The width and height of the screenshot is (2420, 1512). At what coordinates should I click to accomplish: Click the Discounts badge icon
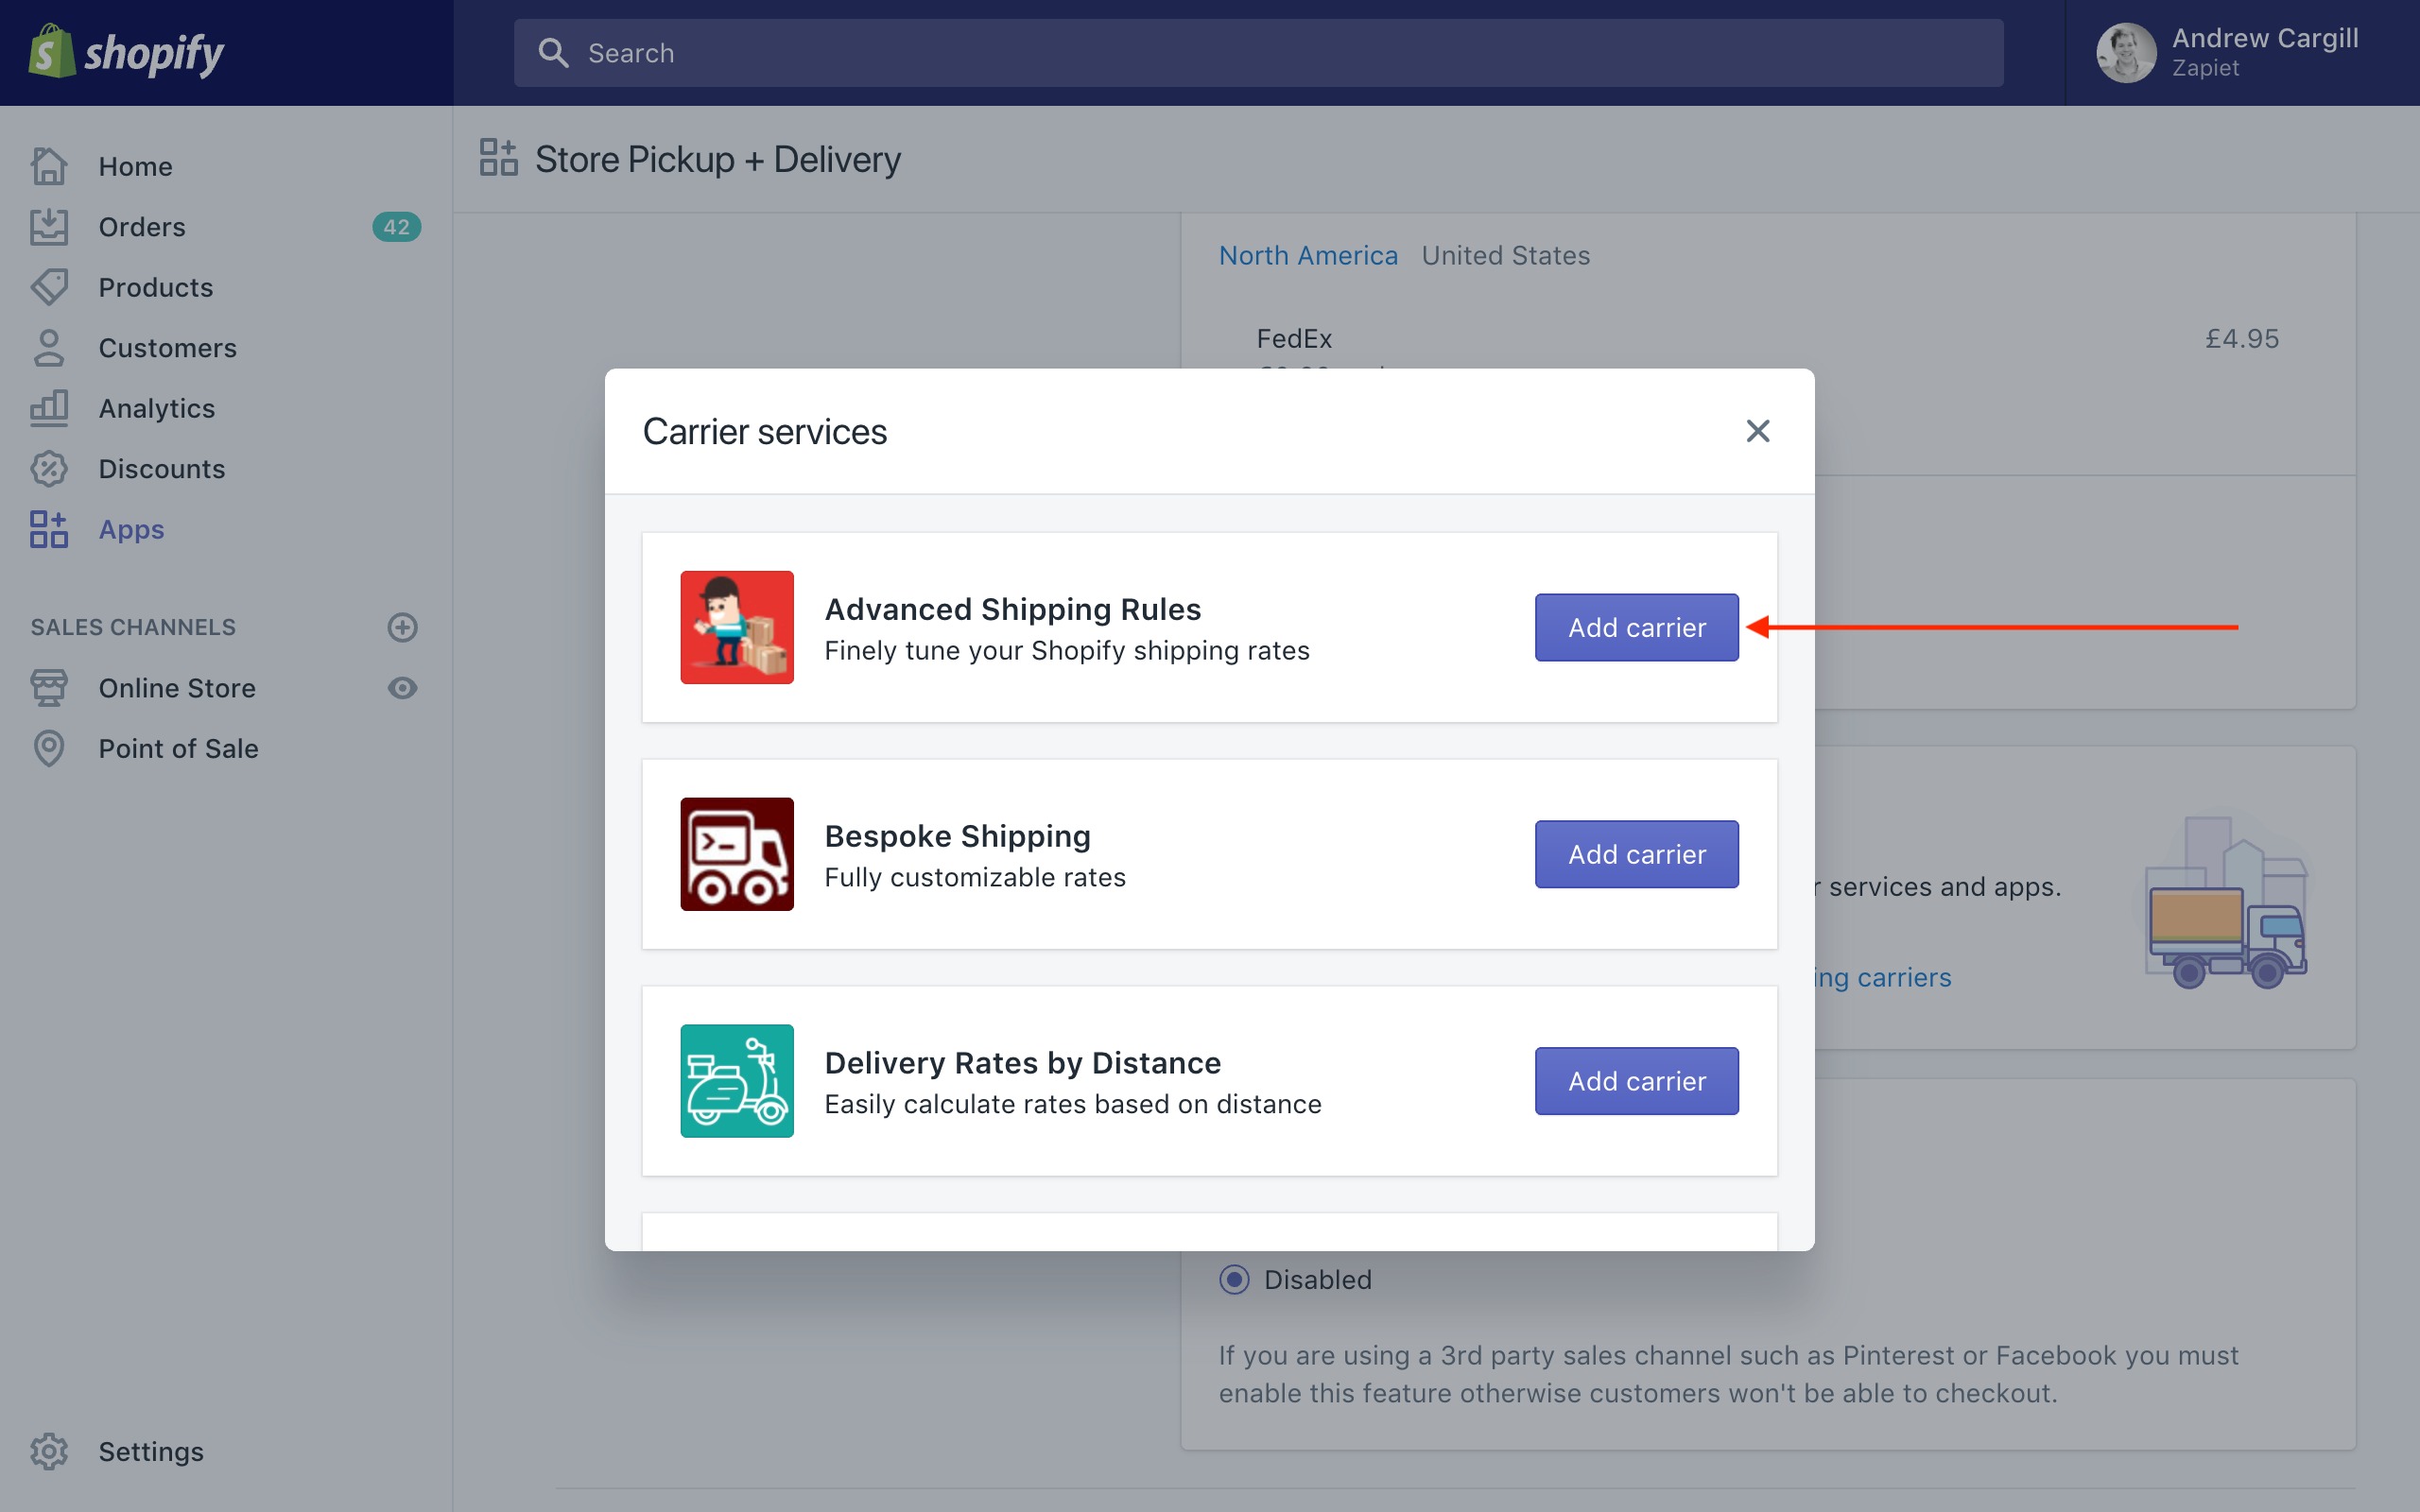click(x=49, y=469)
